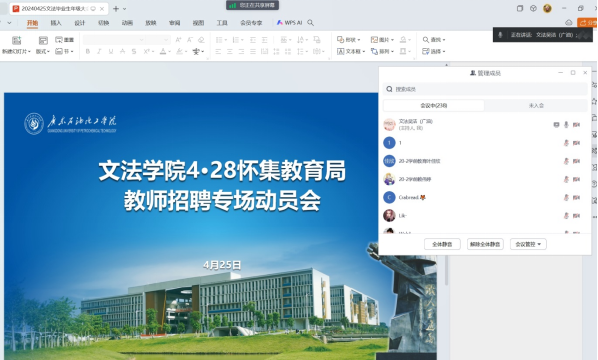Click the Bold formatting icon
This screenshot has width=598, height=360.
pyautogui.click(x=88, y=51)
